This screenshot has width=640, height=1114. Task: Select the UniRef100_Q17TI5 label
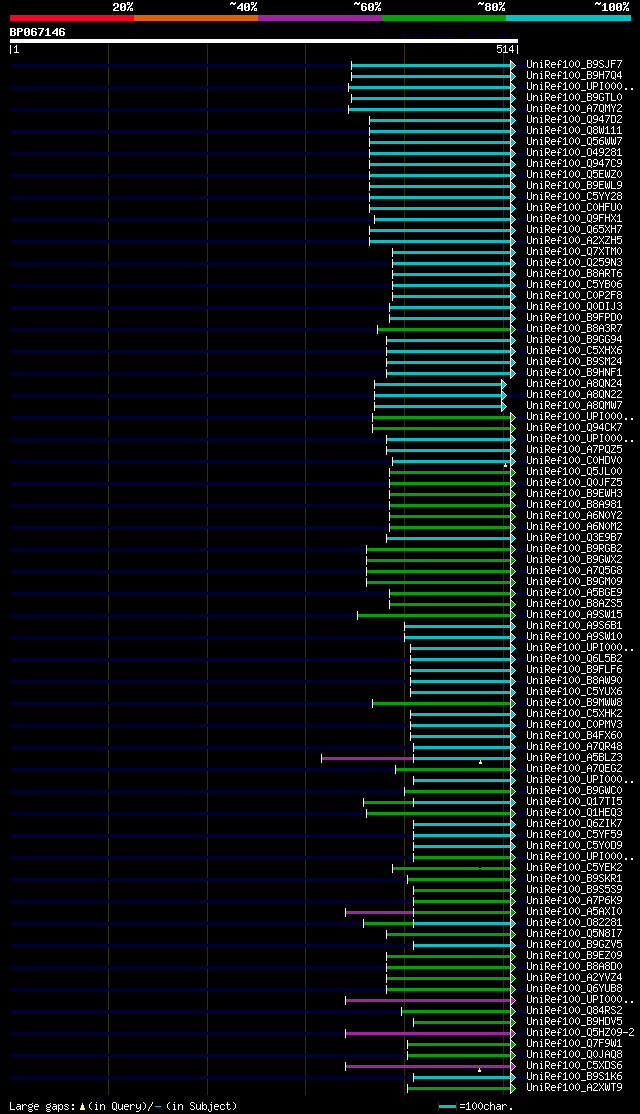pos(575,802)
